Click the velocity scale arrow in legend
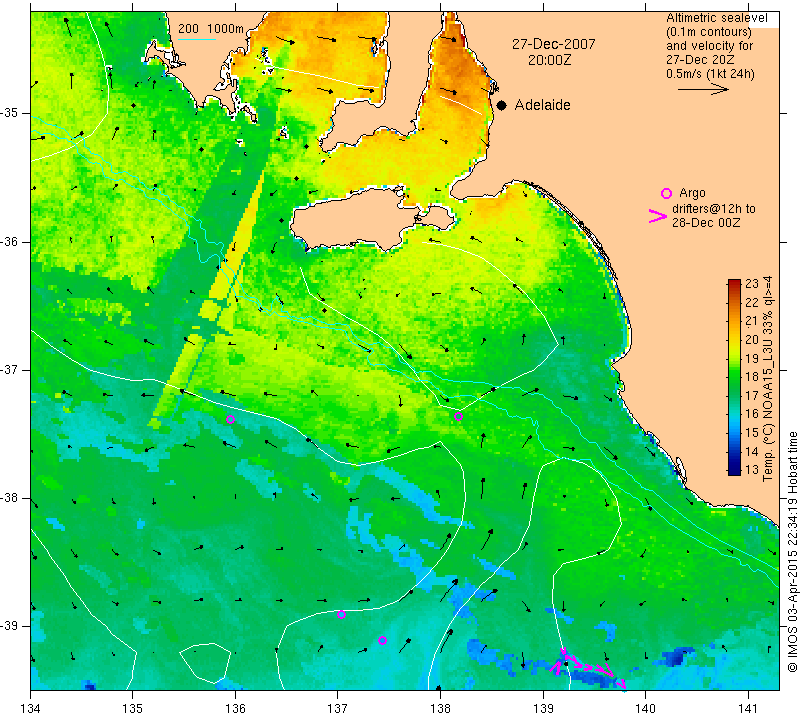The height and width of the screenshot is (720, 800). click(703, 89)
